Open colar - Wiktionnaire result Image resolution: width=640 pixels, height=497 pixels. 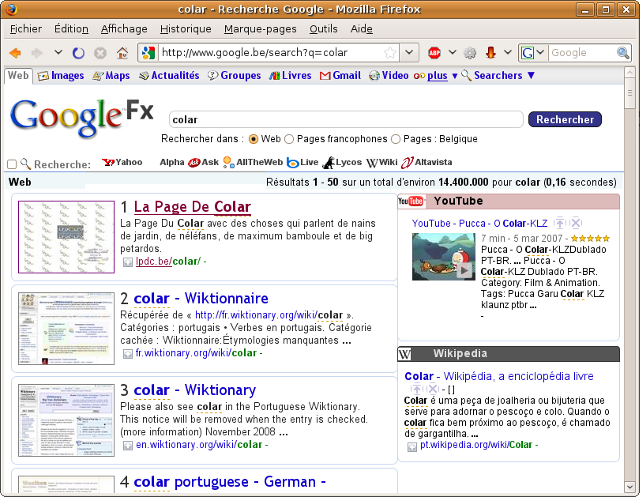[x=201, y=298]
